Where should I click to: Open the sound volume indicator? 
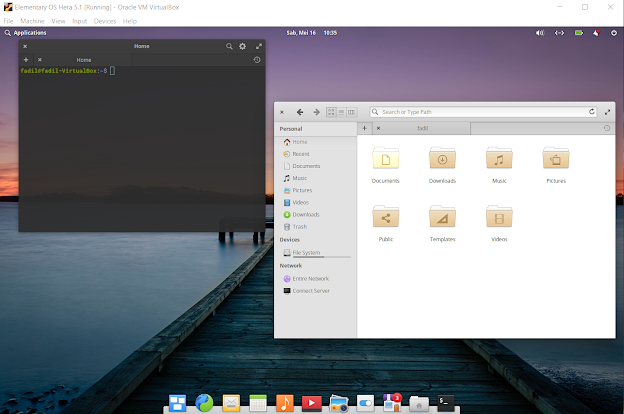[540, 33]
